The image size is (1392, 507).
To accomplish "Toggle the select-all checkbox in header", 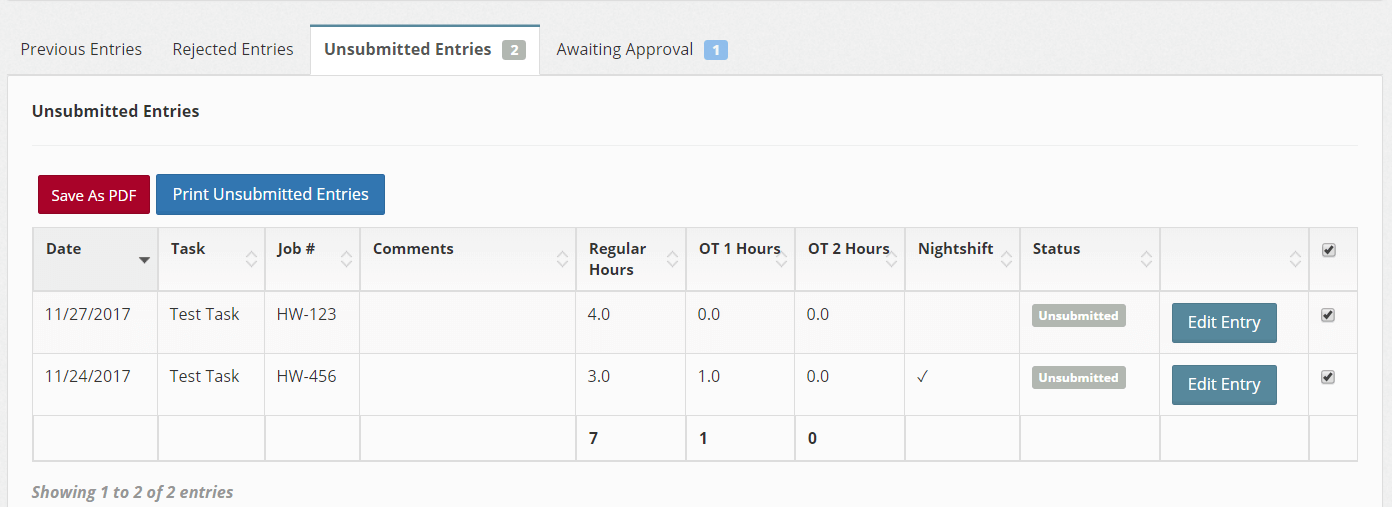I will [x=1329, y=251].
